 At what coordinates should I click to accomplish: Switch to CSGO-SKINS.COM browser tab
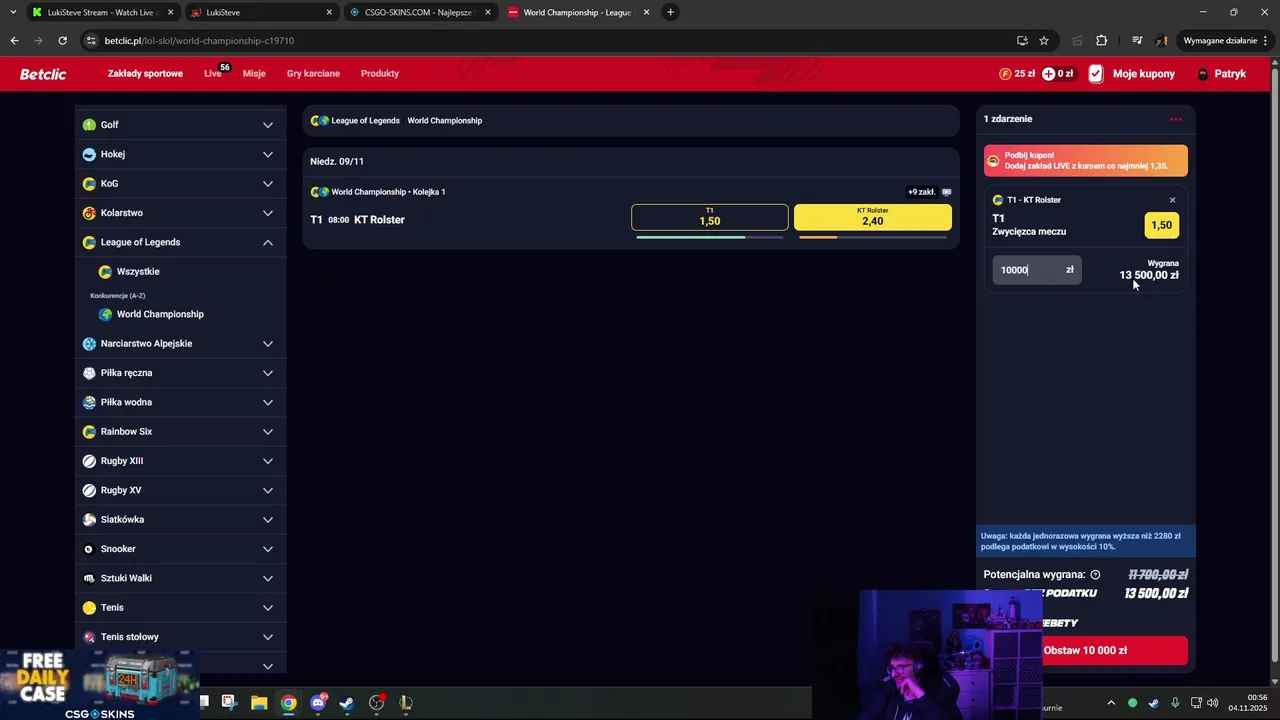tap(418, 12)
